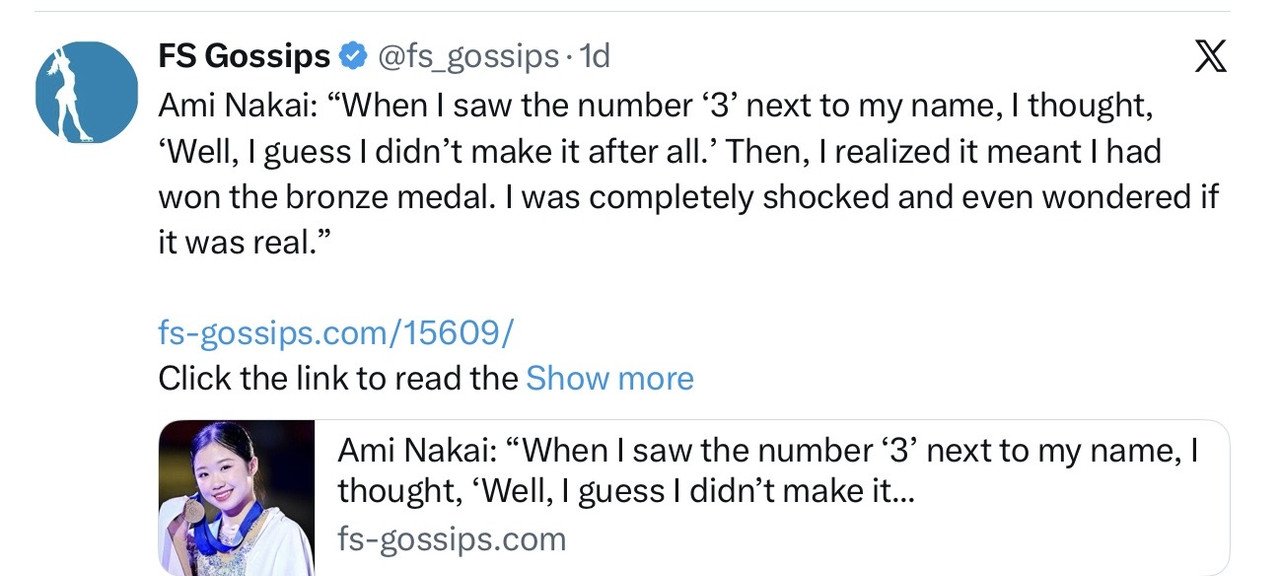This screenshot has width=1280, height=576.
Task: Click the tweet's first line beginning "Ami Nakai"
Action: 656,105
